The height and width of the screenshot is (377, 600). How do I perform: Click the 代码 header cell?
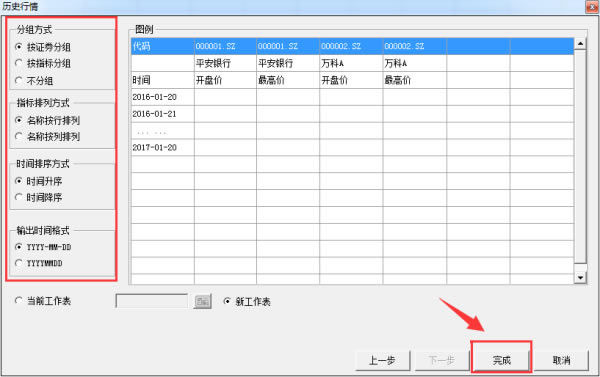click(163, 46)
